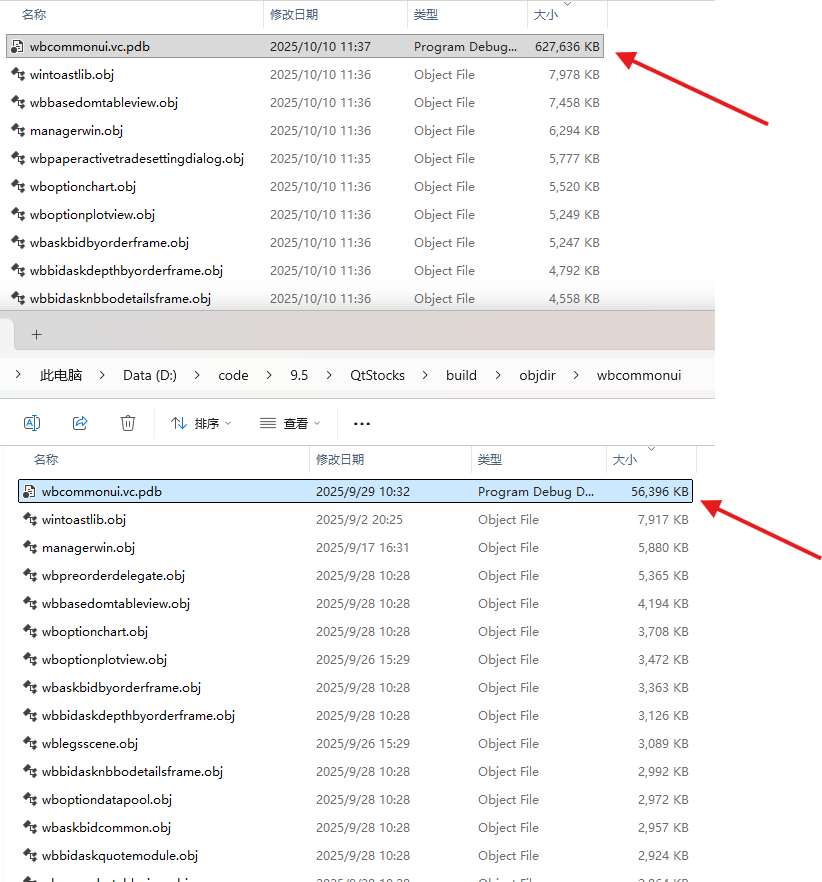This screenshot has height=882, width=822.
Task: Select wboptionchart.obj in the upper file list
Action: [x=83, y=187]
